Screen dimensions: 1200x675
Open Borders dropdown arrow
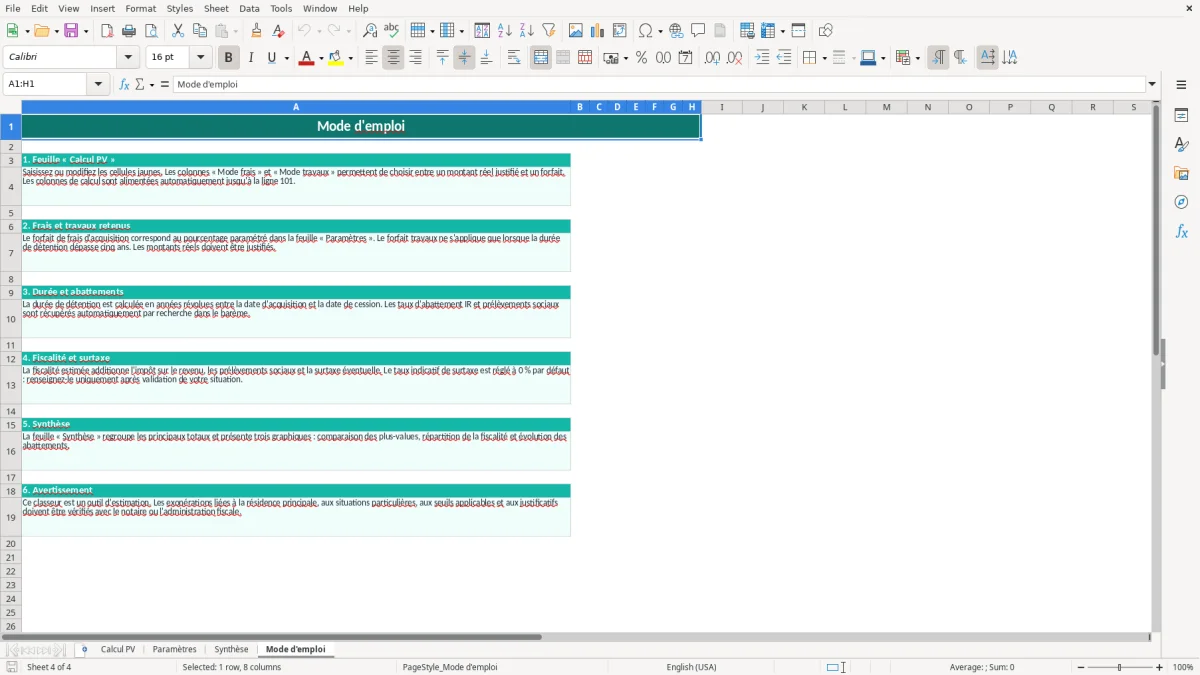point(823,58)
